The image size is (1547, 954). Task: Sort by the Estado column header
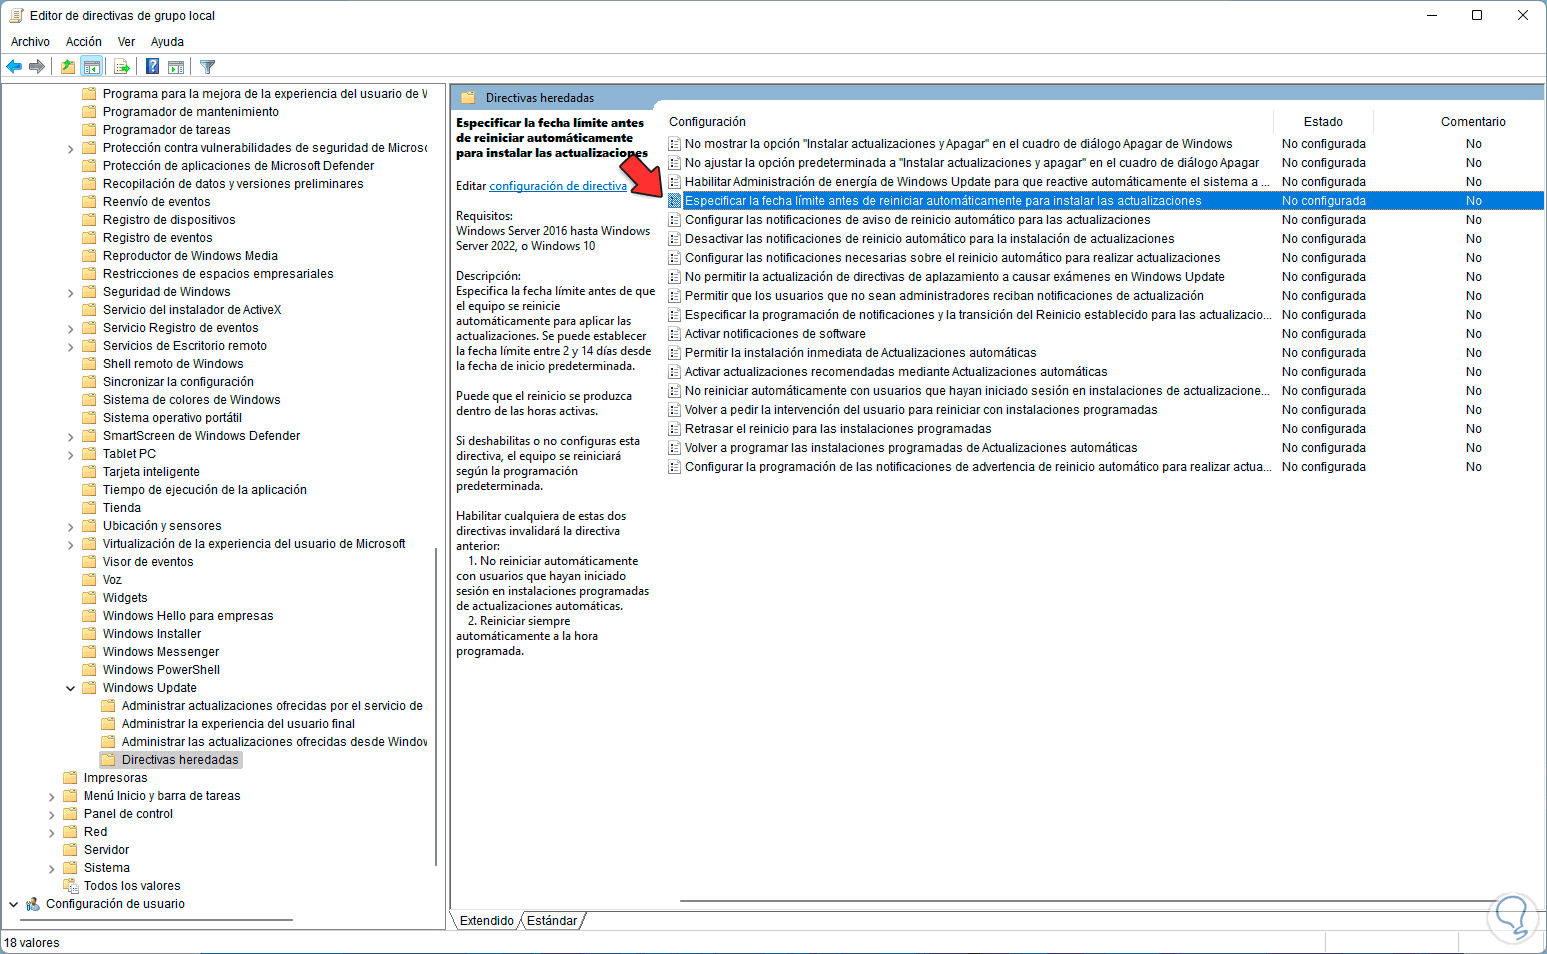coord(1323,122)
